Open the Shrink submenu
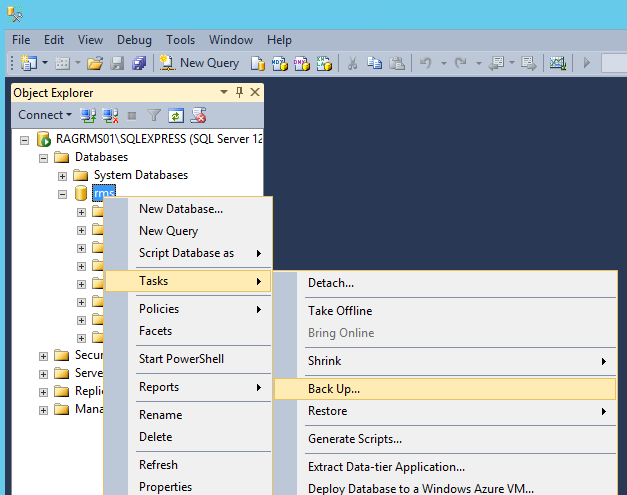 (445, 361)
